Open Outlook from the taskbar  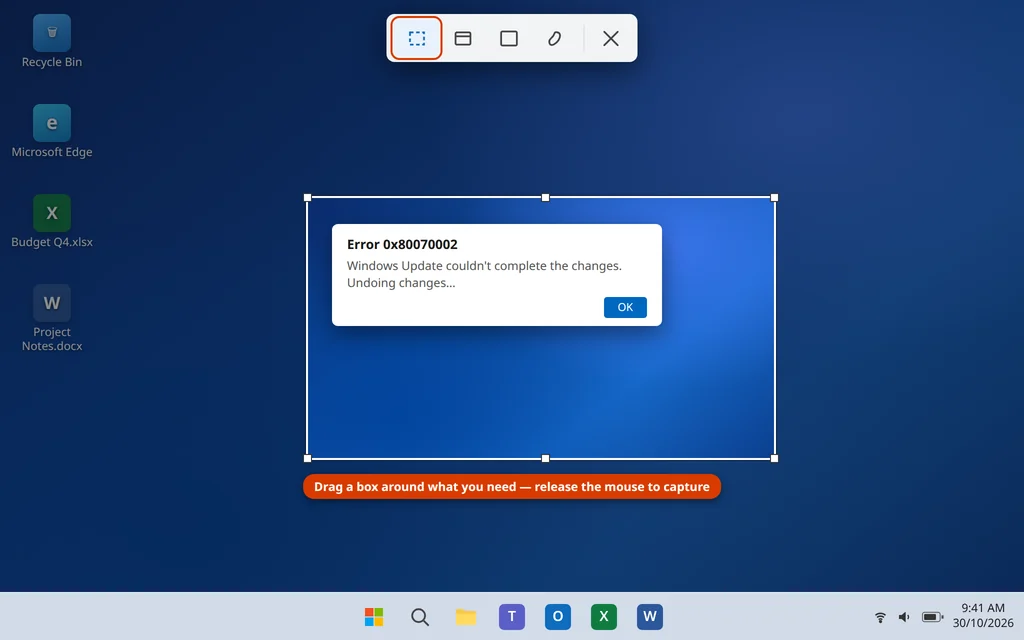[558, 616]
